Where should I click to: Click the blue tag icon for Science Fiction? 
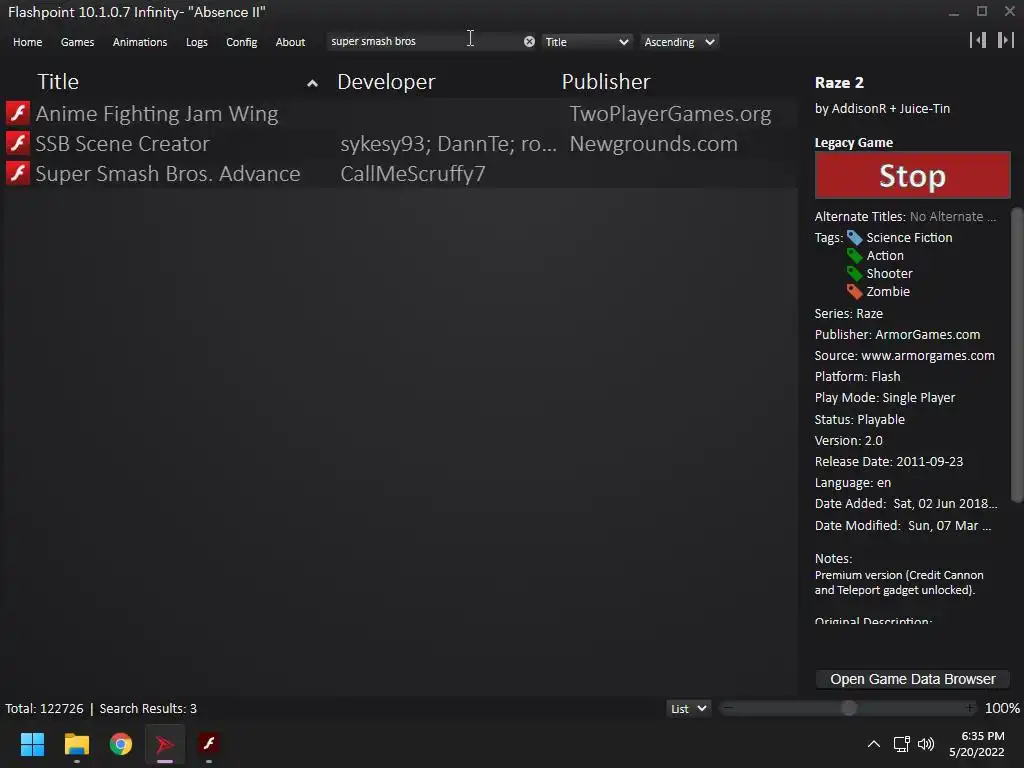coord(854,238)
